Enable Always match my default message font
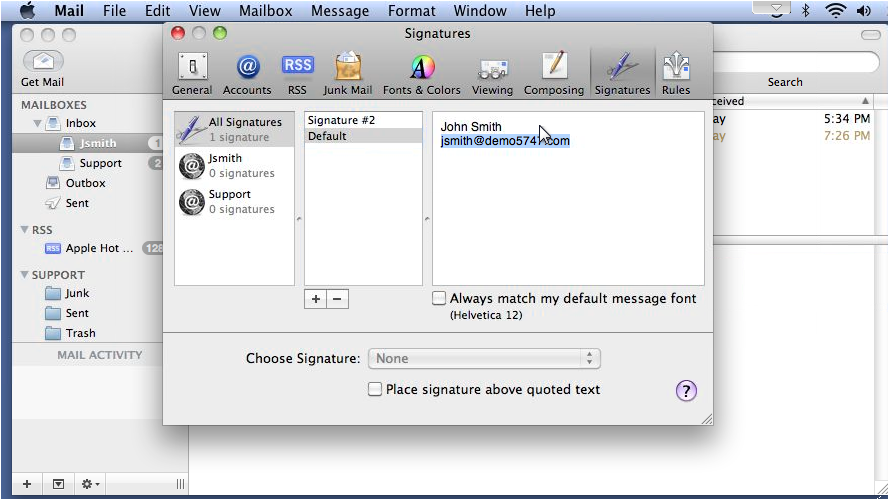 [x=439, y=298]
